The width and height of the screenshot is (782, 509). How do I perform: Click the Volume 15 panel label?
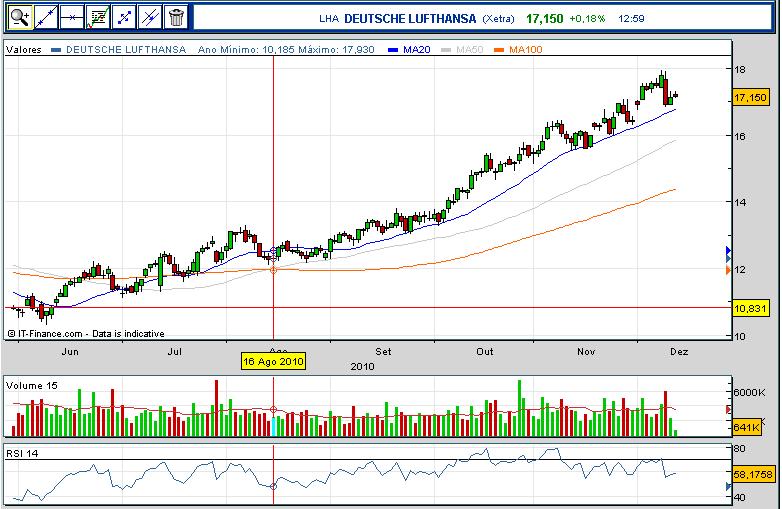[31, 385]
